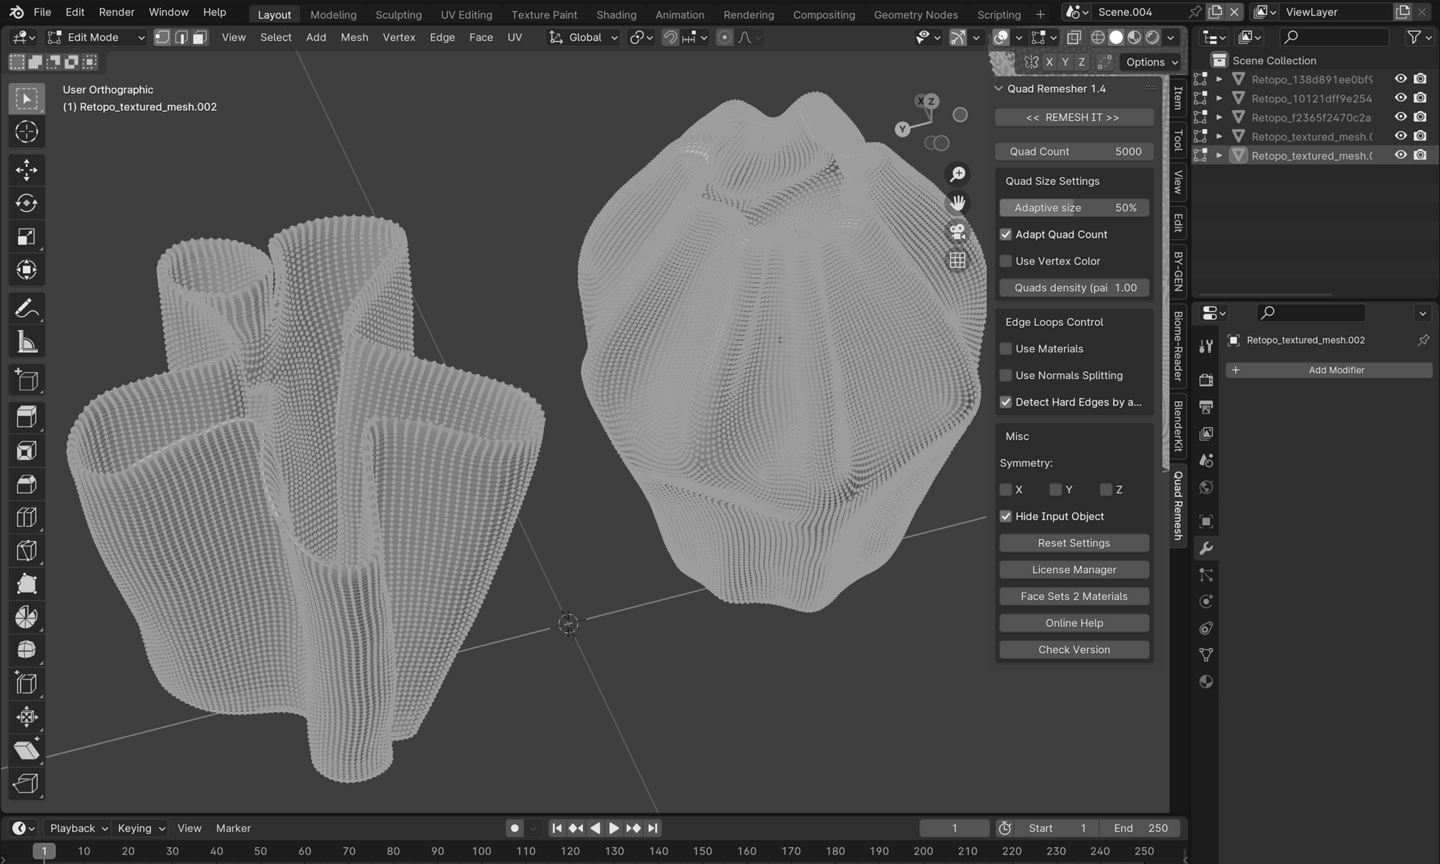
Task: Select the Rotate tool
Action: [27, 203]
